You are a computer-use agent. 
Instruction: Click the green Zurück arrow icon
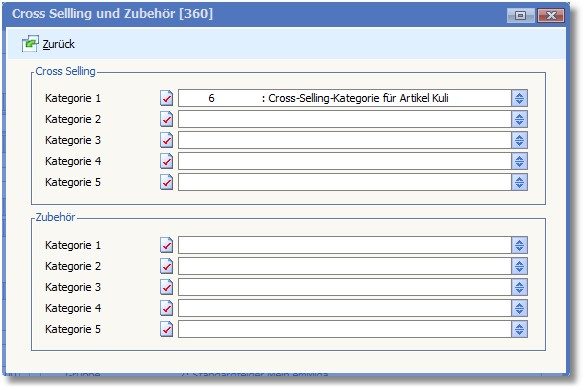tap(30, 44)
